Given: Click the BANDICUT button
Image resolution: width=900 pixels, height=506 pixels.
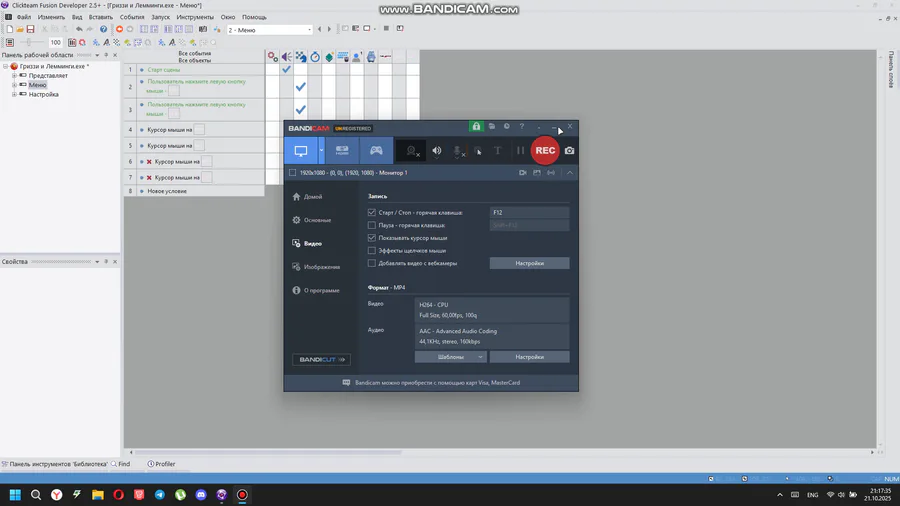Looking at the screenshot, I should [x=321, y=360].
